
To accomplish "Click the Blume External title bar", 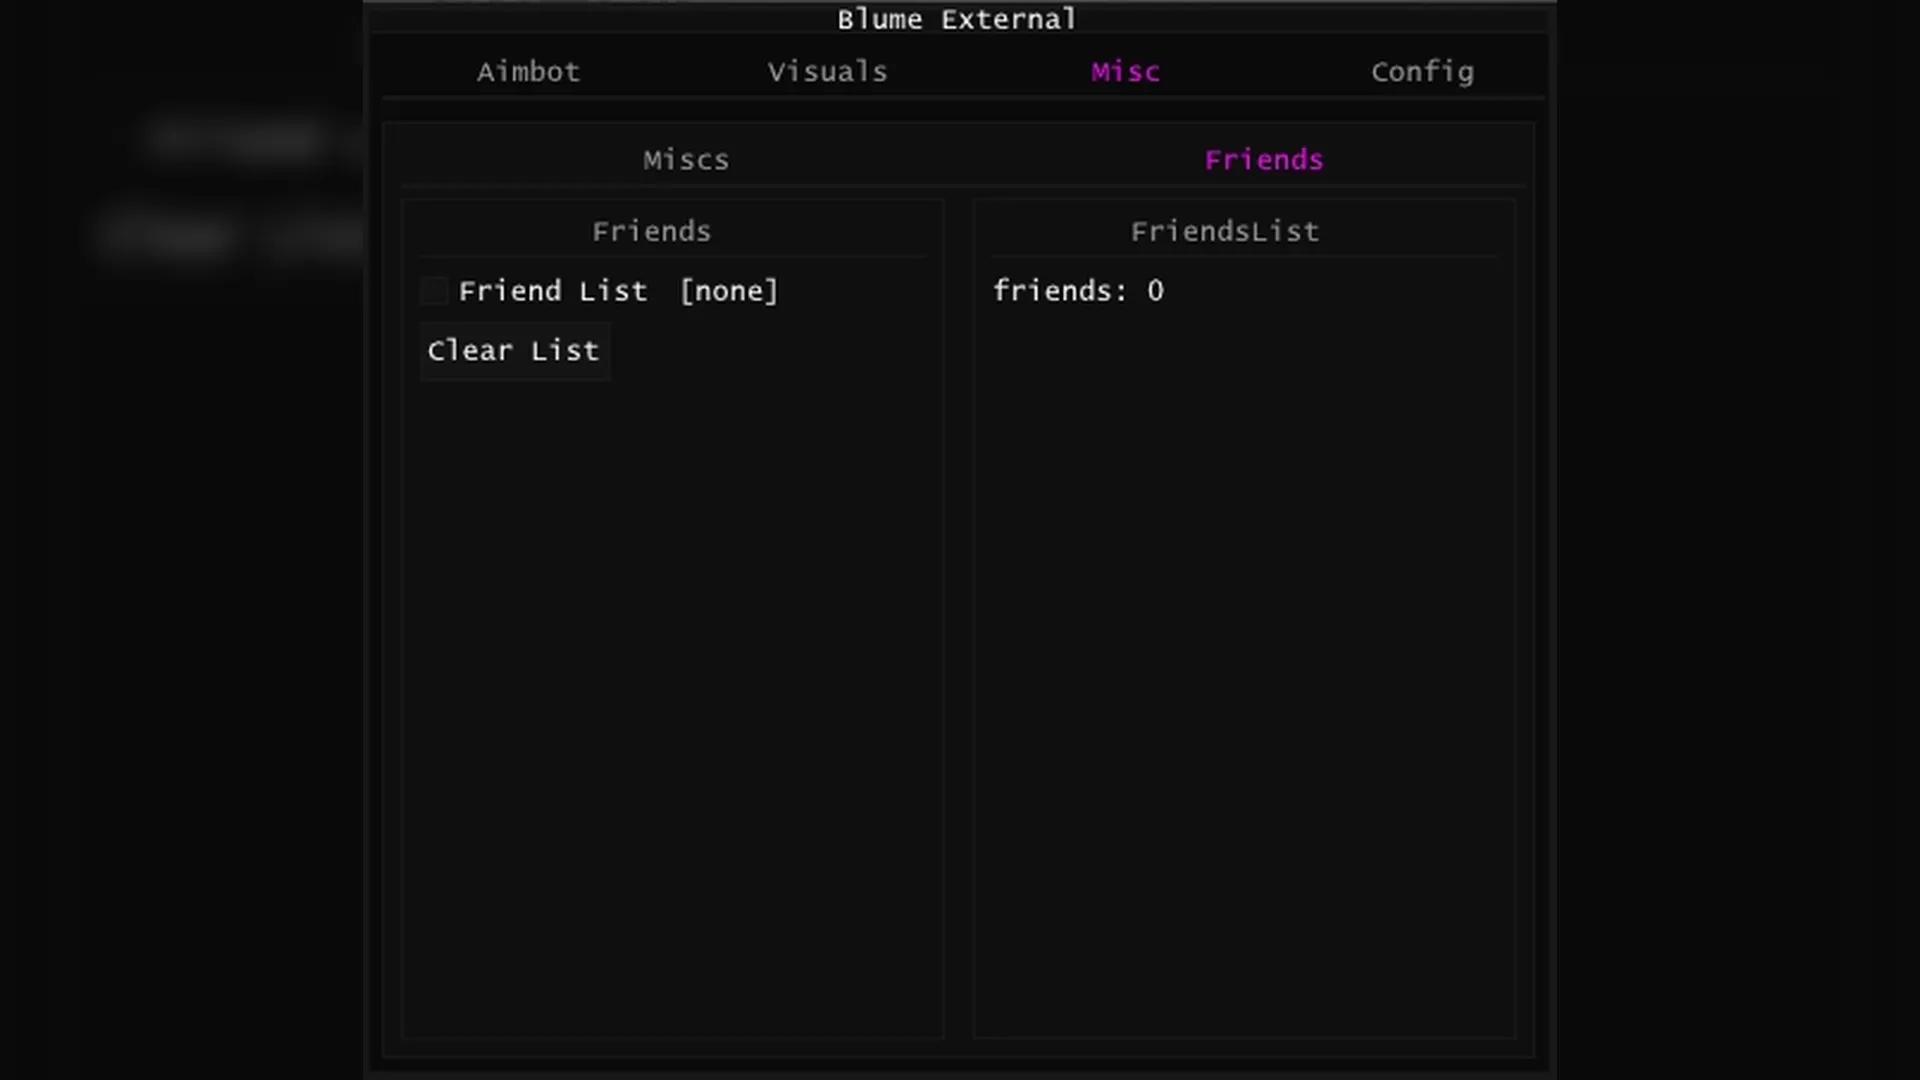I will 956,19.
